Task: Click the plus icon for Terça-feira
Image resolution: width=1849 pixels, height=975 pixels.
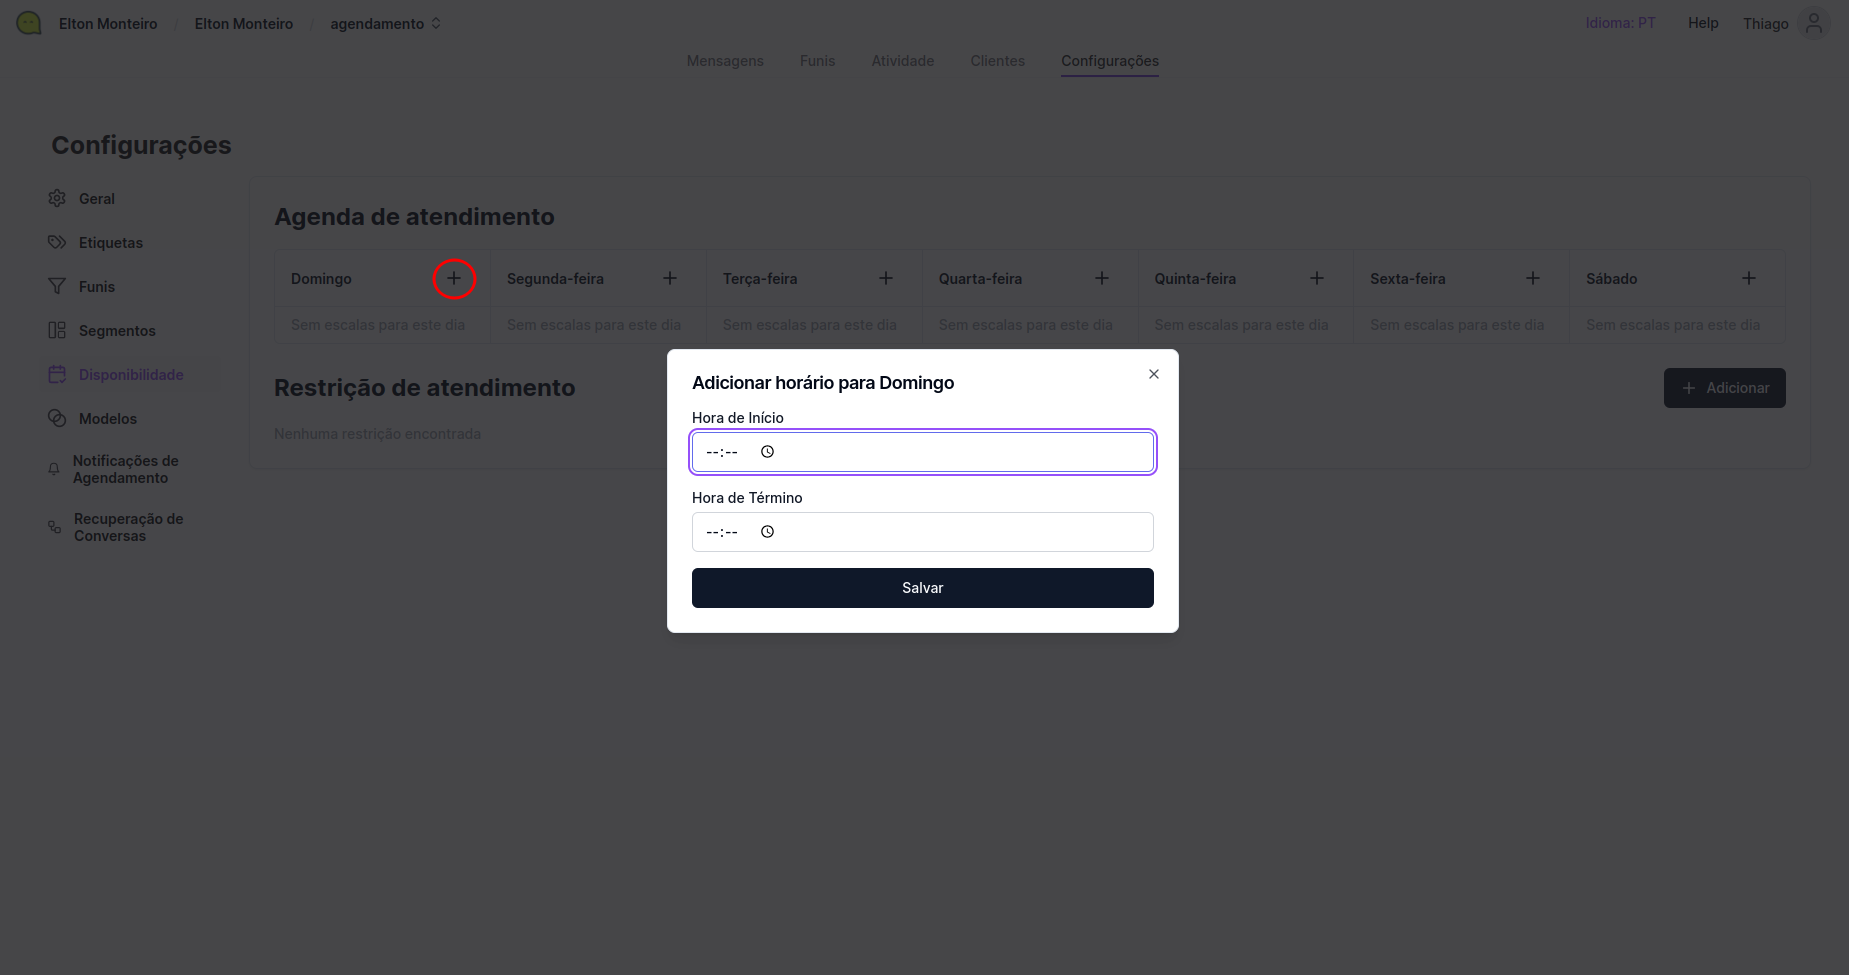Action: [886, 278]
